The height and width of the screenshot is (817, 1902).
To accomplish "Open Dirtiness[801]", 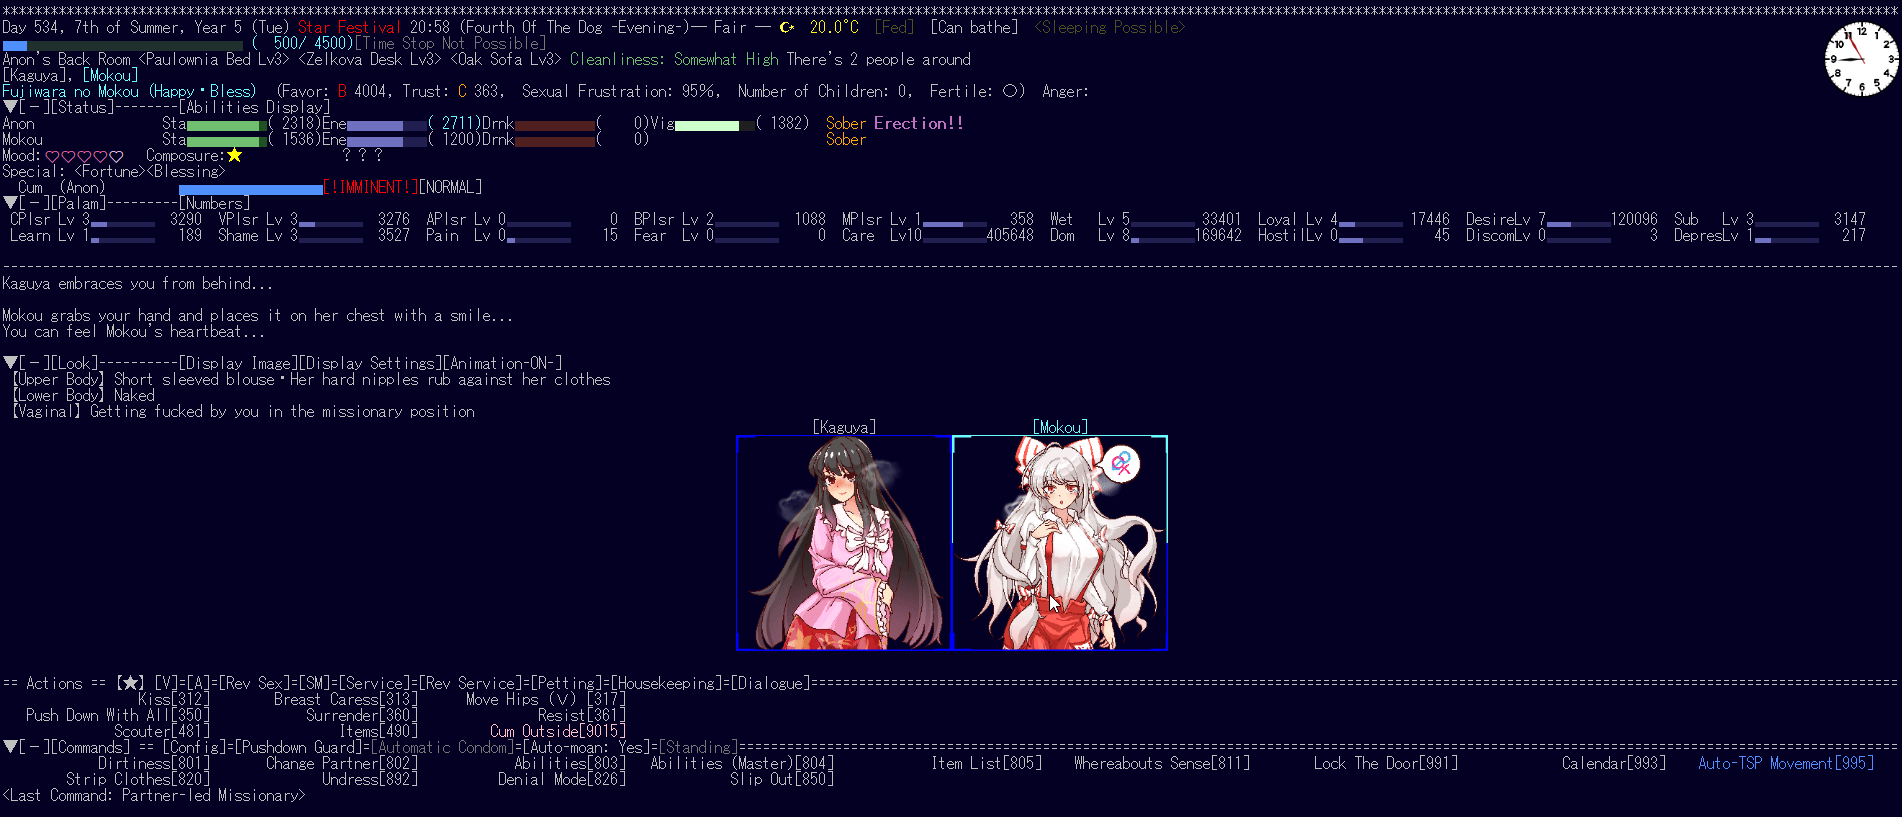I will [x=154, y=764].
